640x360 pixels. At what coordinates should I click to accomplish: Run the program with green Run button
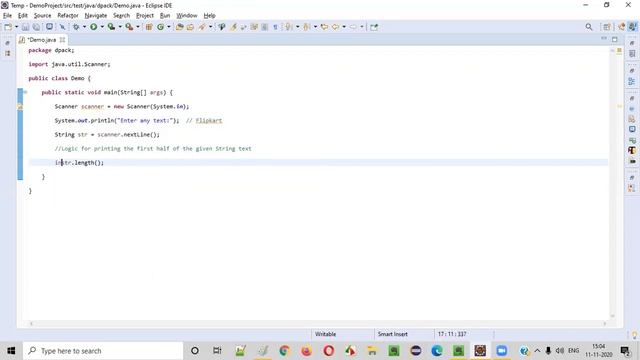point(93,27)
